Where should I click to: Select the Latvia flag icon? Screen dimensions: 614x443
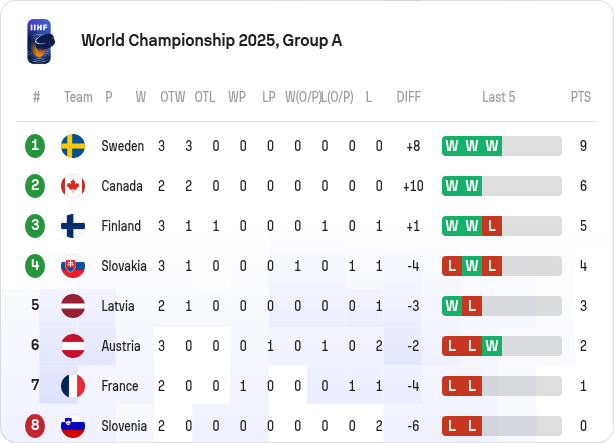[x=73, y=306]
